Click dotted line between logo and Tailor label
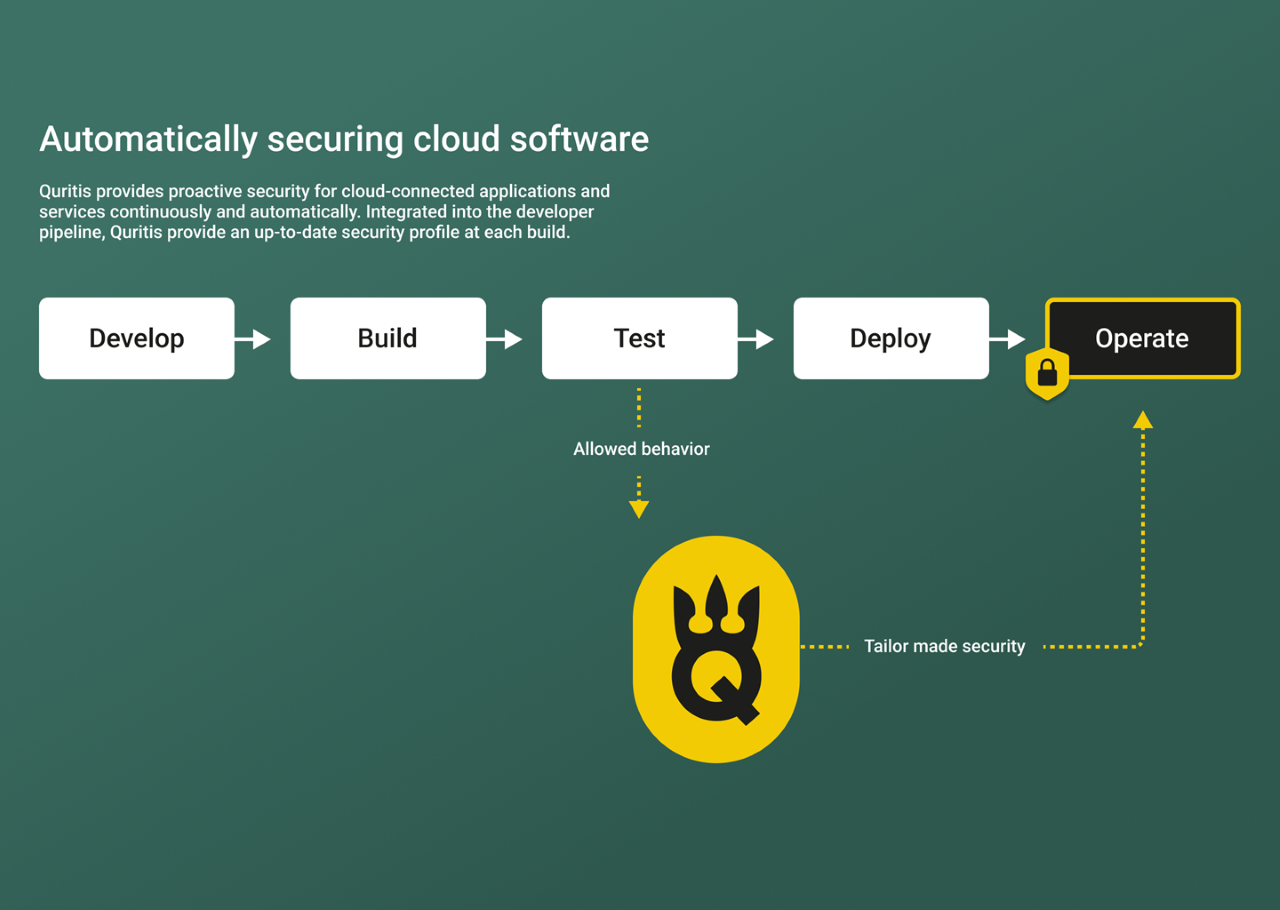The height and width of the screenshot is (910, 1280). click(826, 647)
